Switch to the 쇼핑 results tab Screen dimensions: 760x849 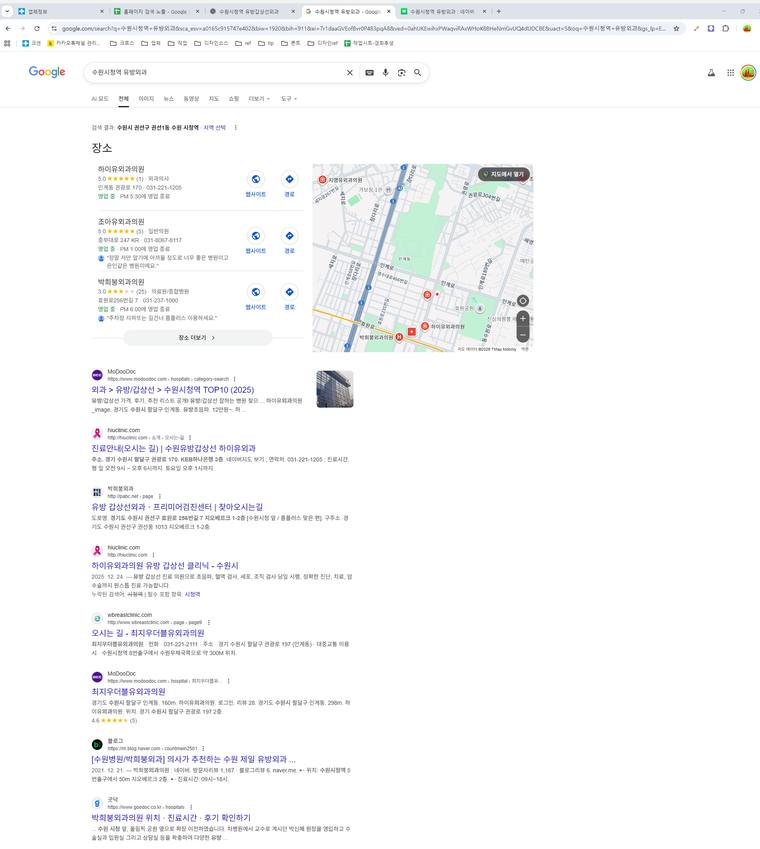click(x=234, y=99)
